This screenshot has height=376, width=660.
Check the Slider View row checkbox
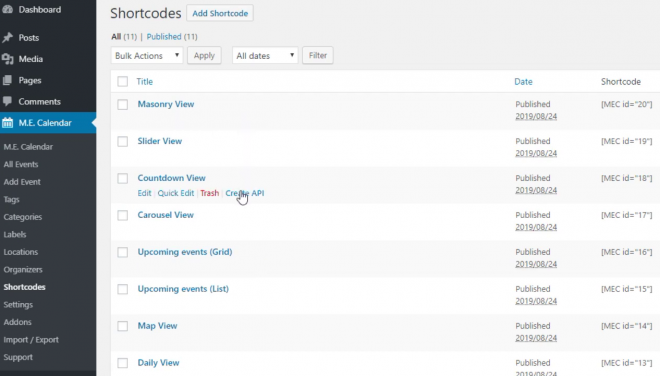(122, 141)
